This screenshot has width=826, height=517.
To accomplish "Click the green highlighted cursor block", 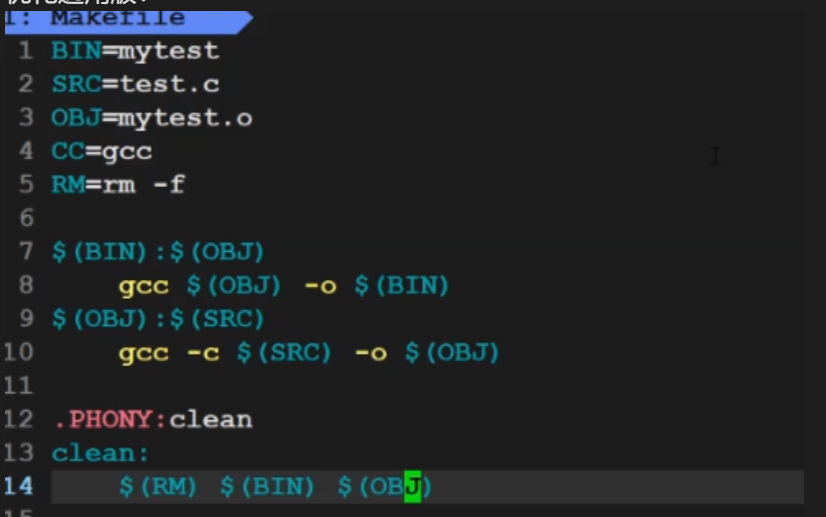I will click(x=412, y=487).
